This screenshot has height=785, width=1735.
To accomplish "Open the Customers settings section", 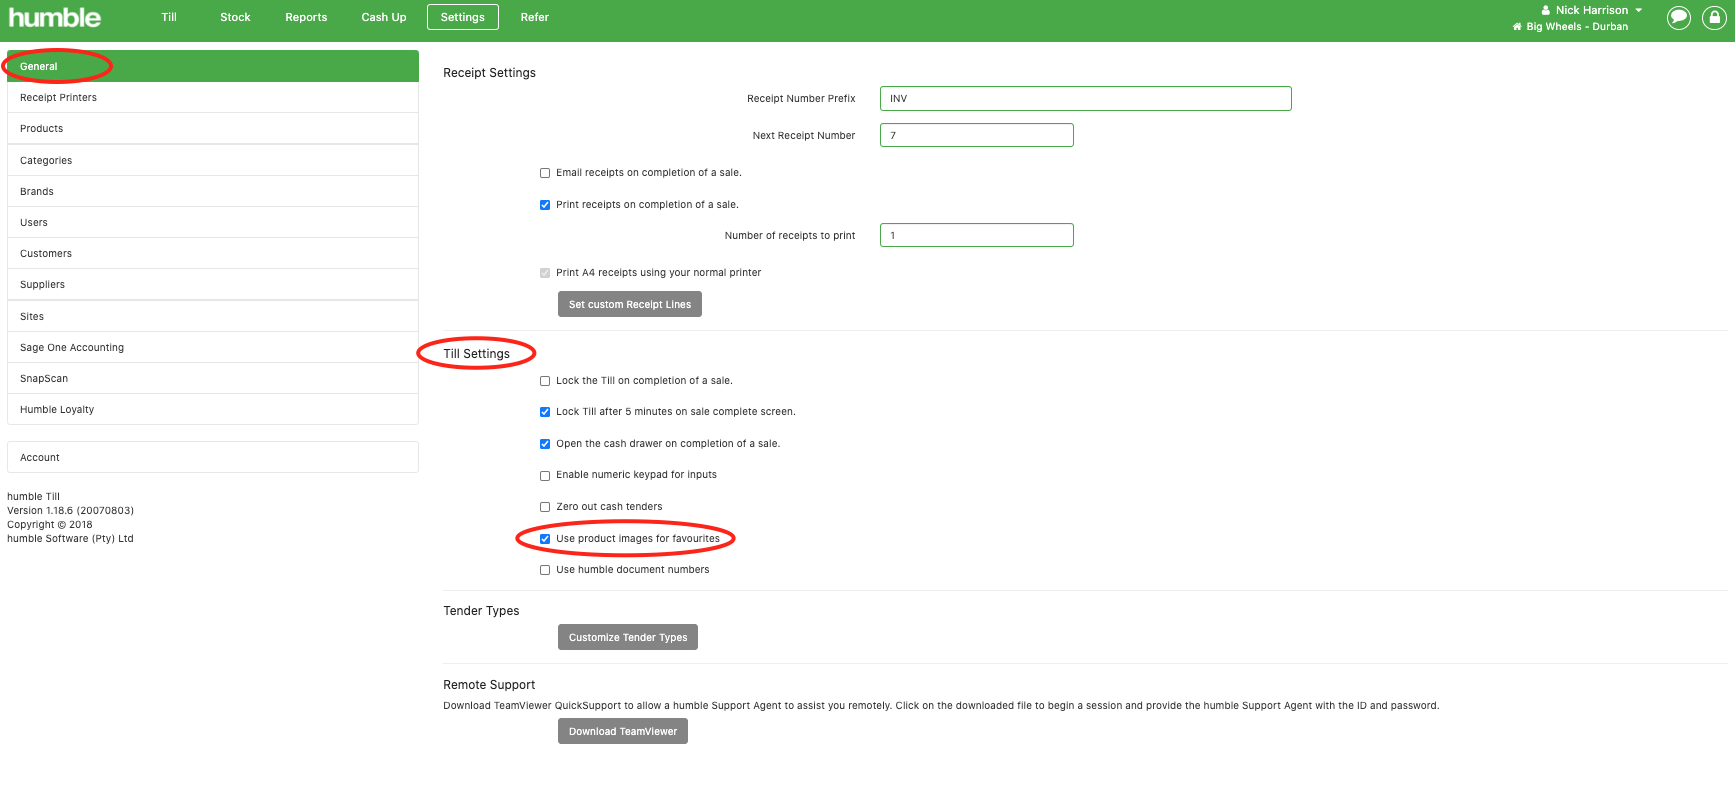I will [213, 253].
